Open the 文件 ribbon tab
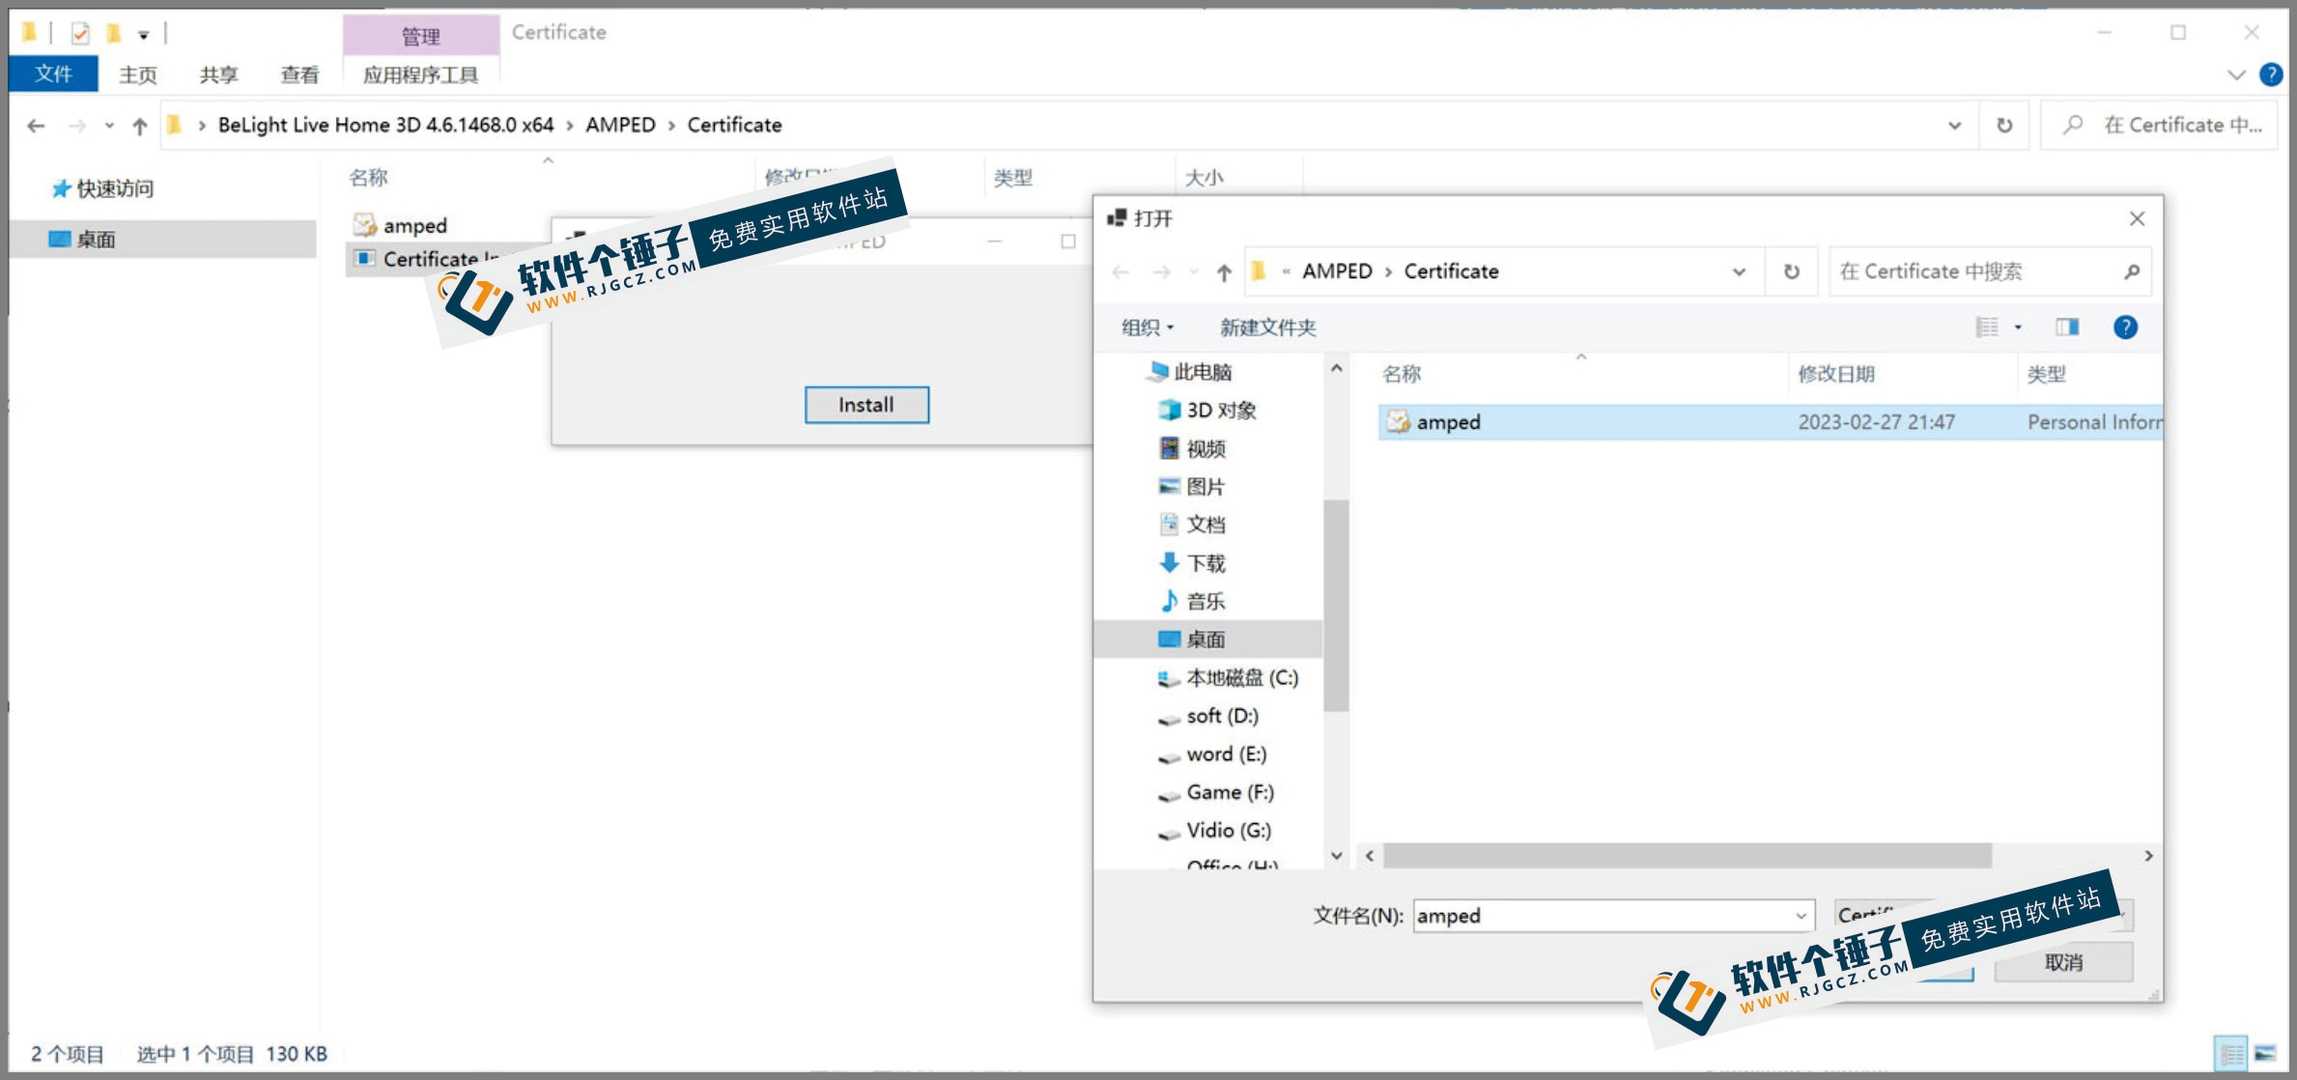 coord(53,74)
